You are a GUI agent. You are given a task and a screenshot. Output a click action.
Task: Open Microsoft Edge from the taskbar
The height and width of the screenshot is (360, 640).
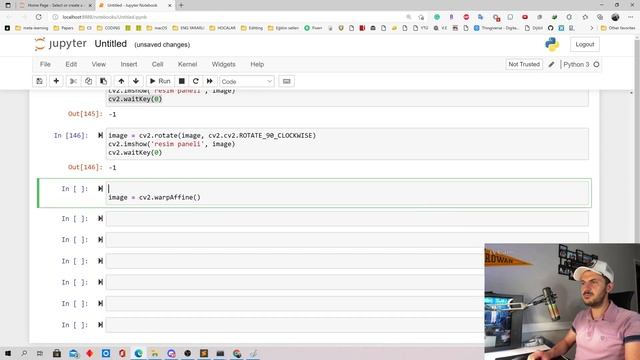tap(138, 353)
